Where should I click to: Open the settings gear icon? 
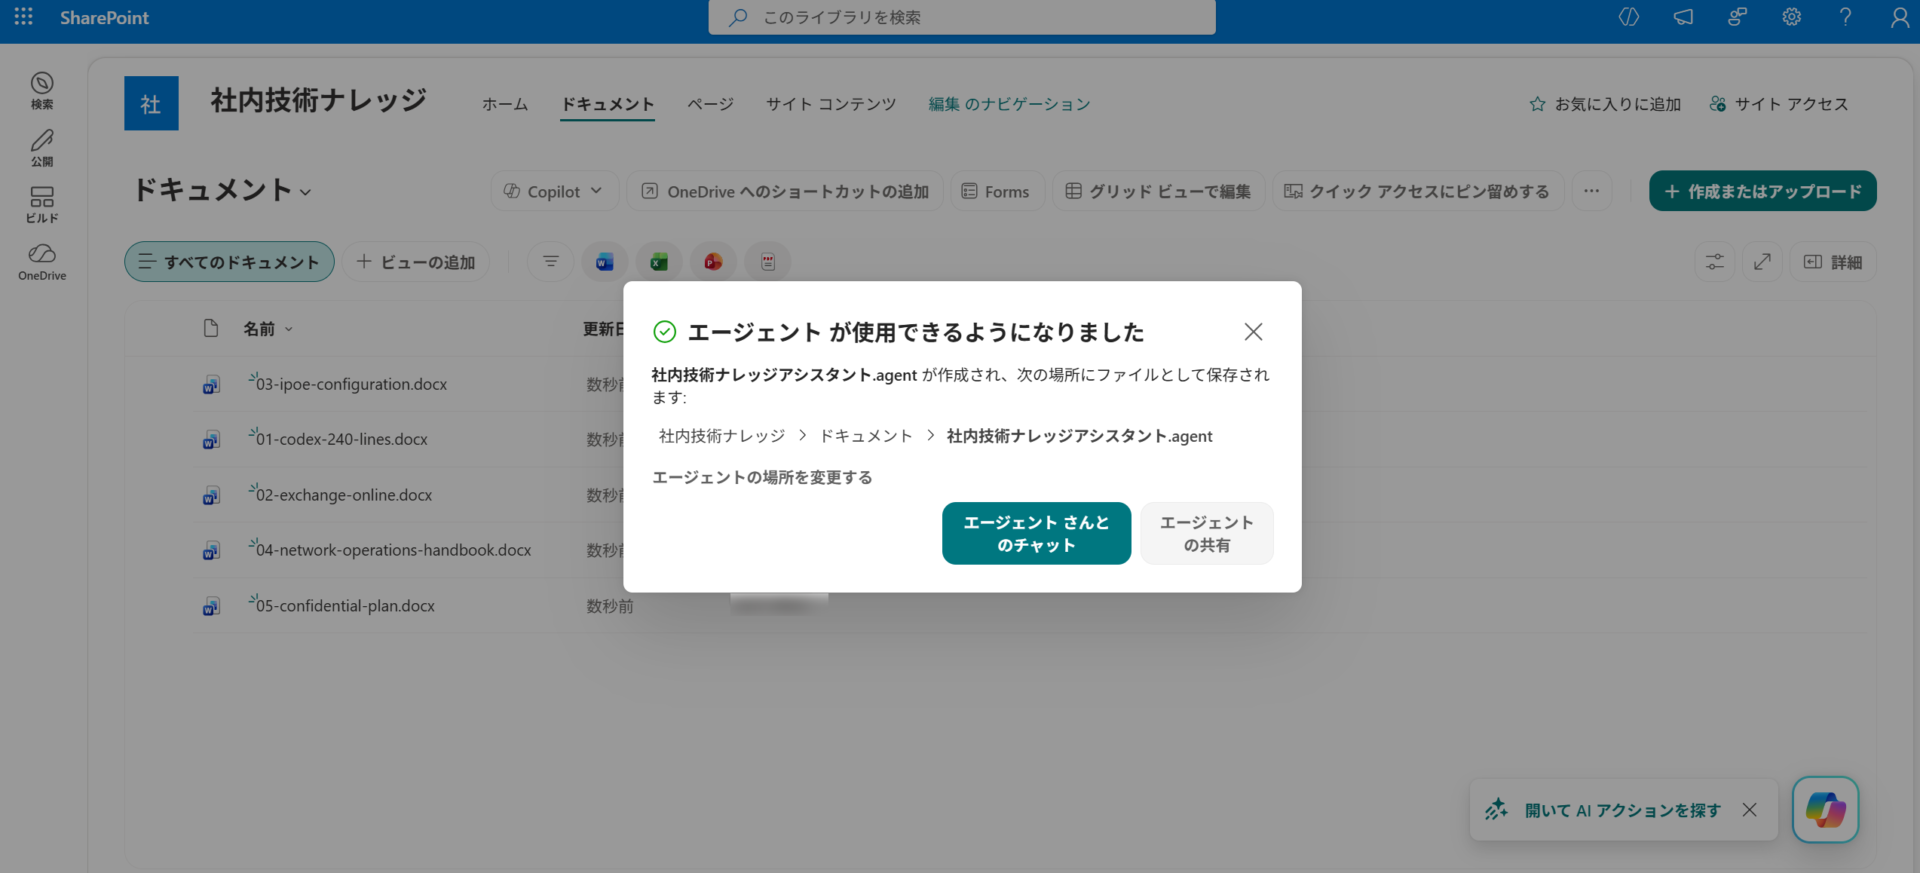pos(1791,17)
